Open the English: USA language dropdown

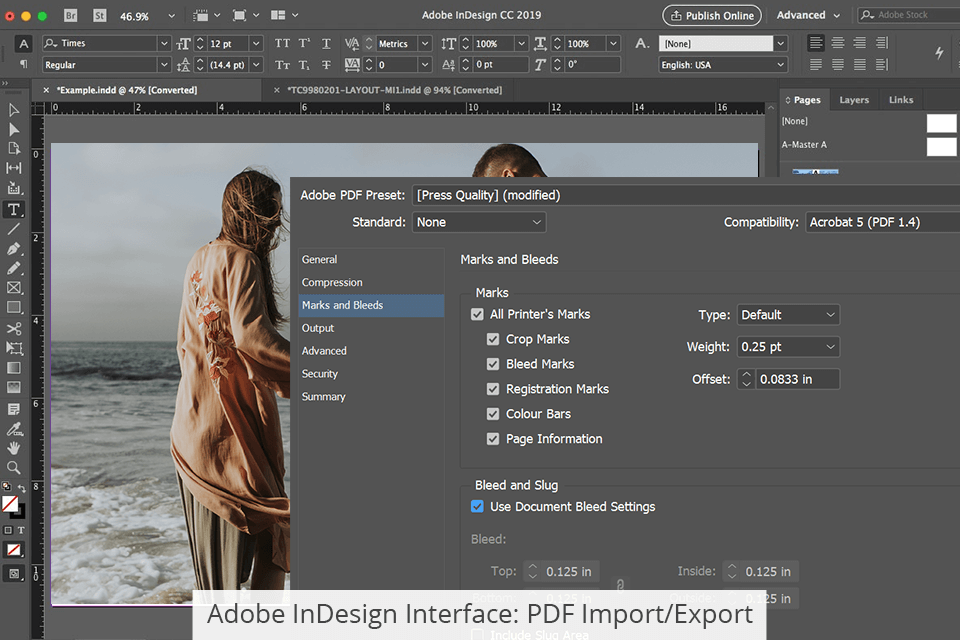pos(722,64)
